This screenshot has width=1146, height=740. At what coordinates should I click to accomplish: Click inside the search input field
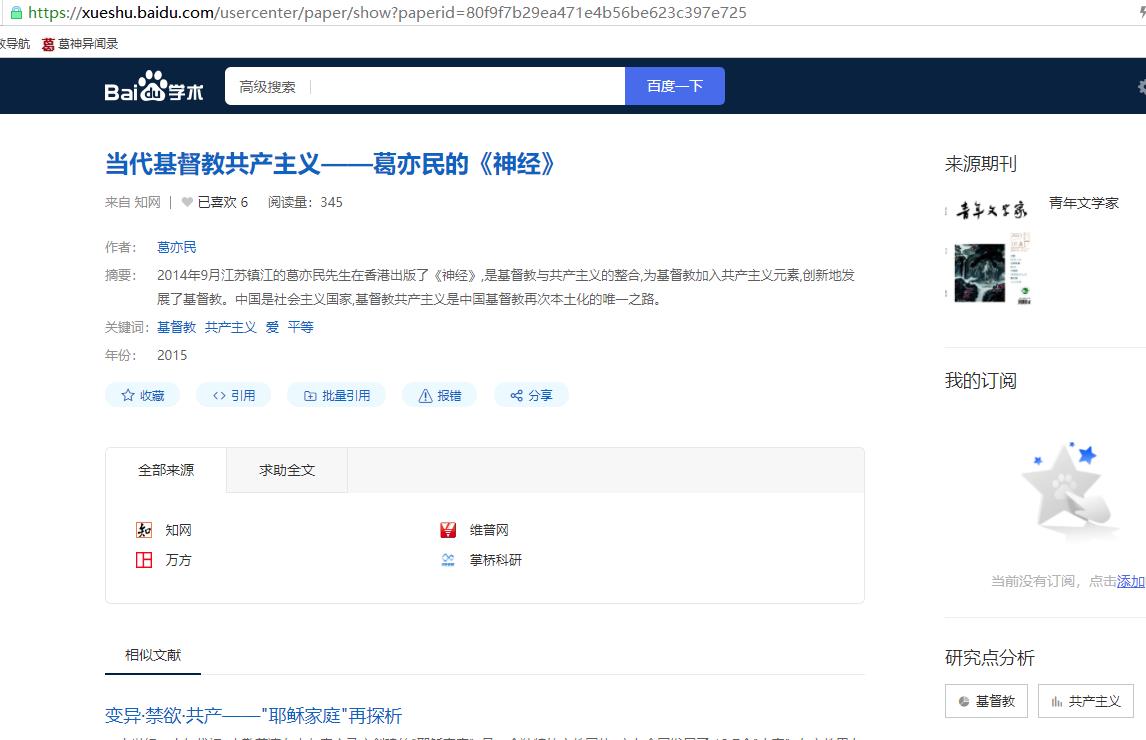[x=465, y=87]
